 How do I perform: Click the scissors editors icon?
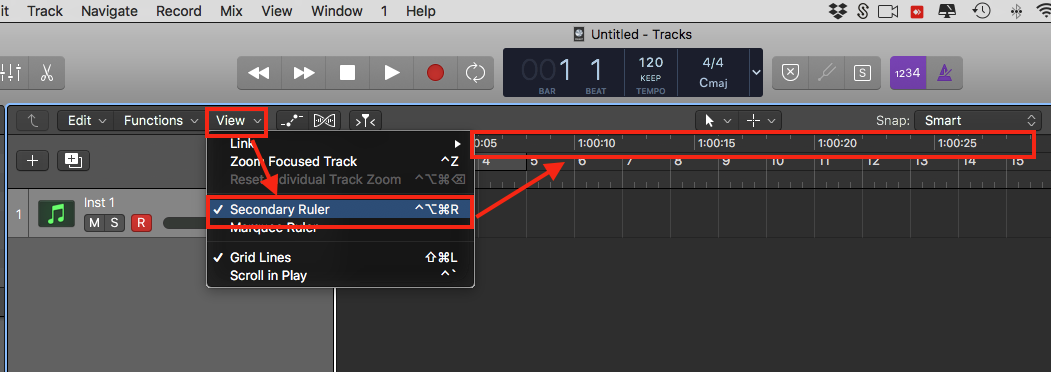point(47,72)
